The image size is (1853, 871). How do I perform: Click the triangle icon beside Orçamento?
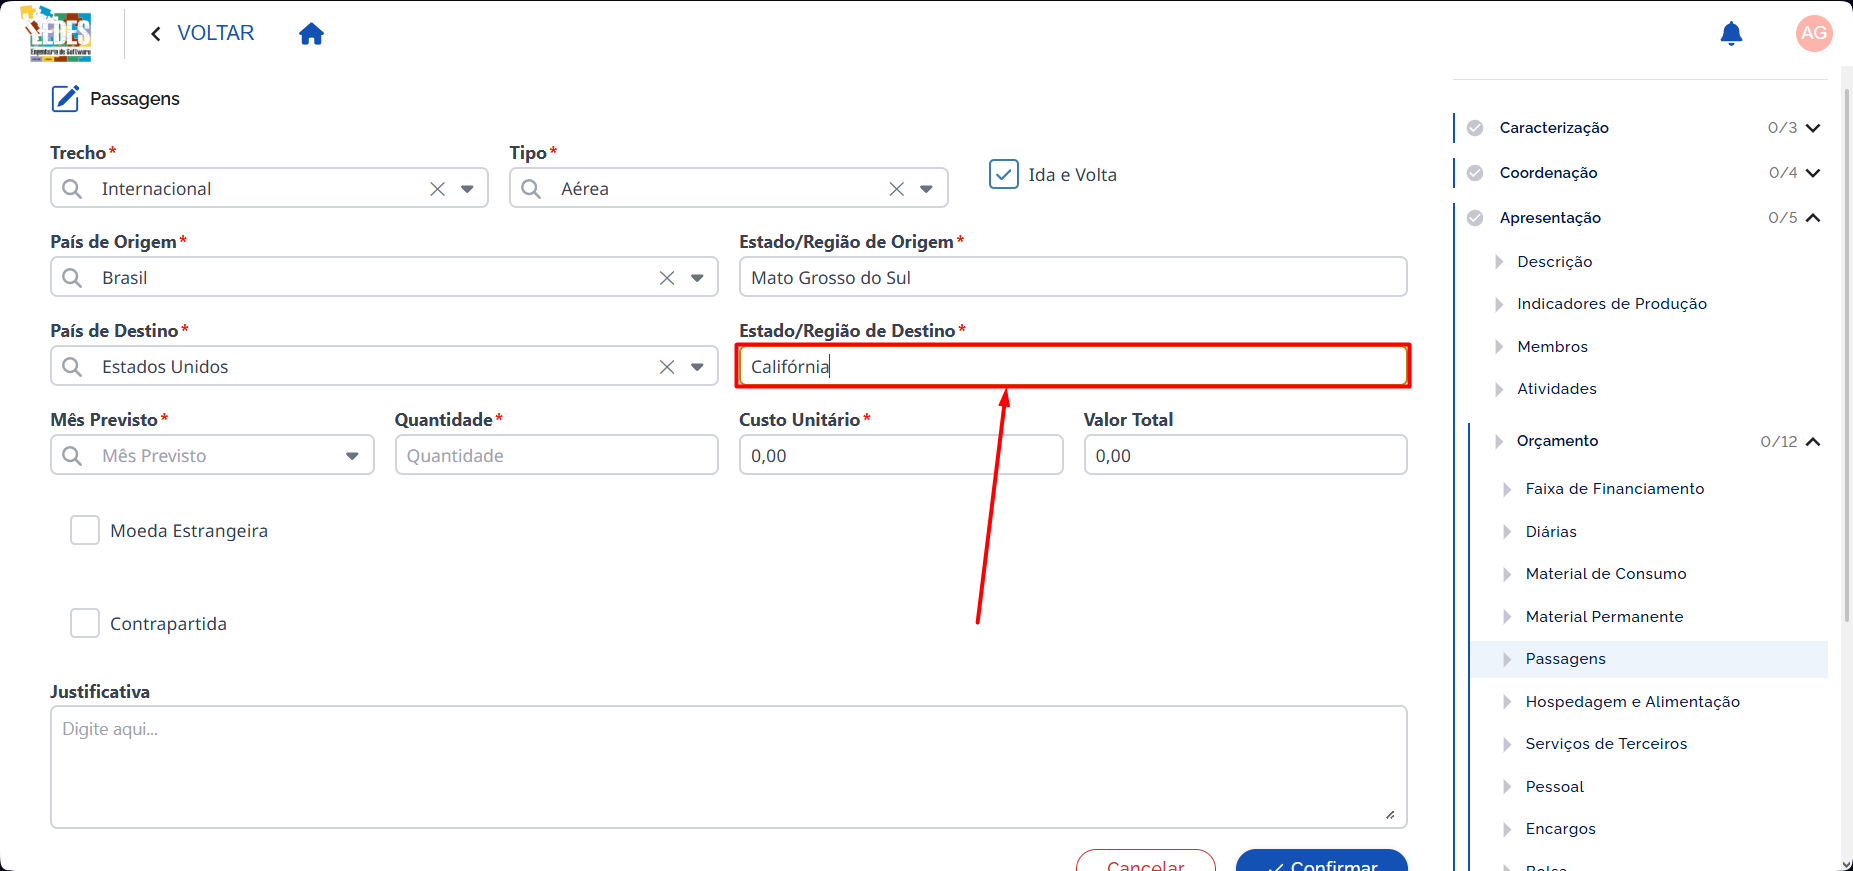(1498, 441)
